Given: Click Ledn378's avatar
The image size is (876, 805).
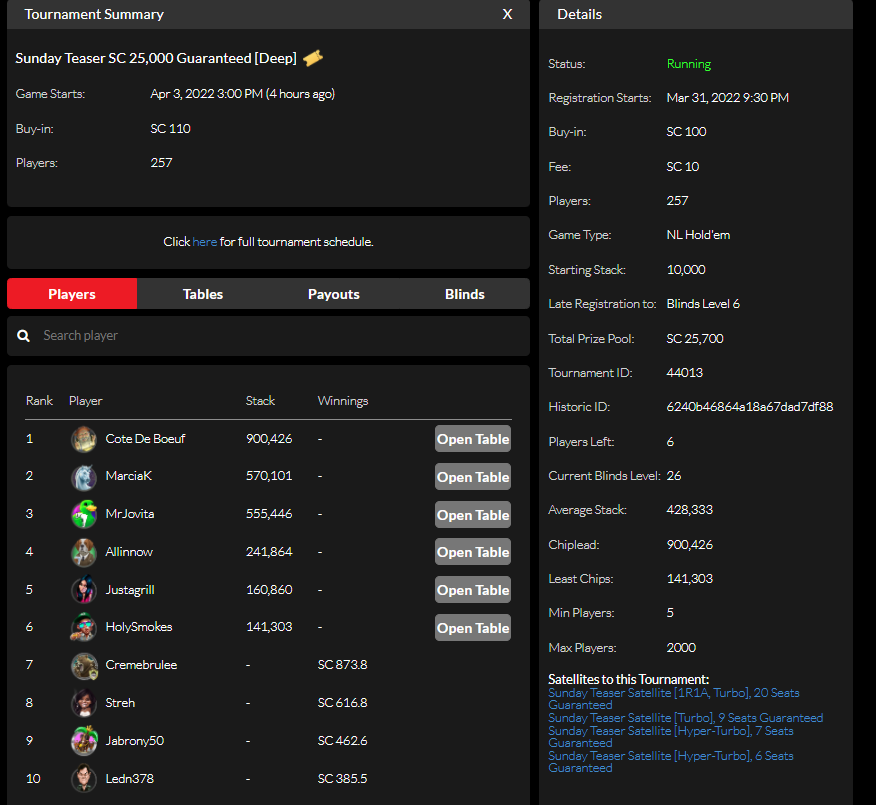Looking at the screenshot, I should click(x=84, y=778).
